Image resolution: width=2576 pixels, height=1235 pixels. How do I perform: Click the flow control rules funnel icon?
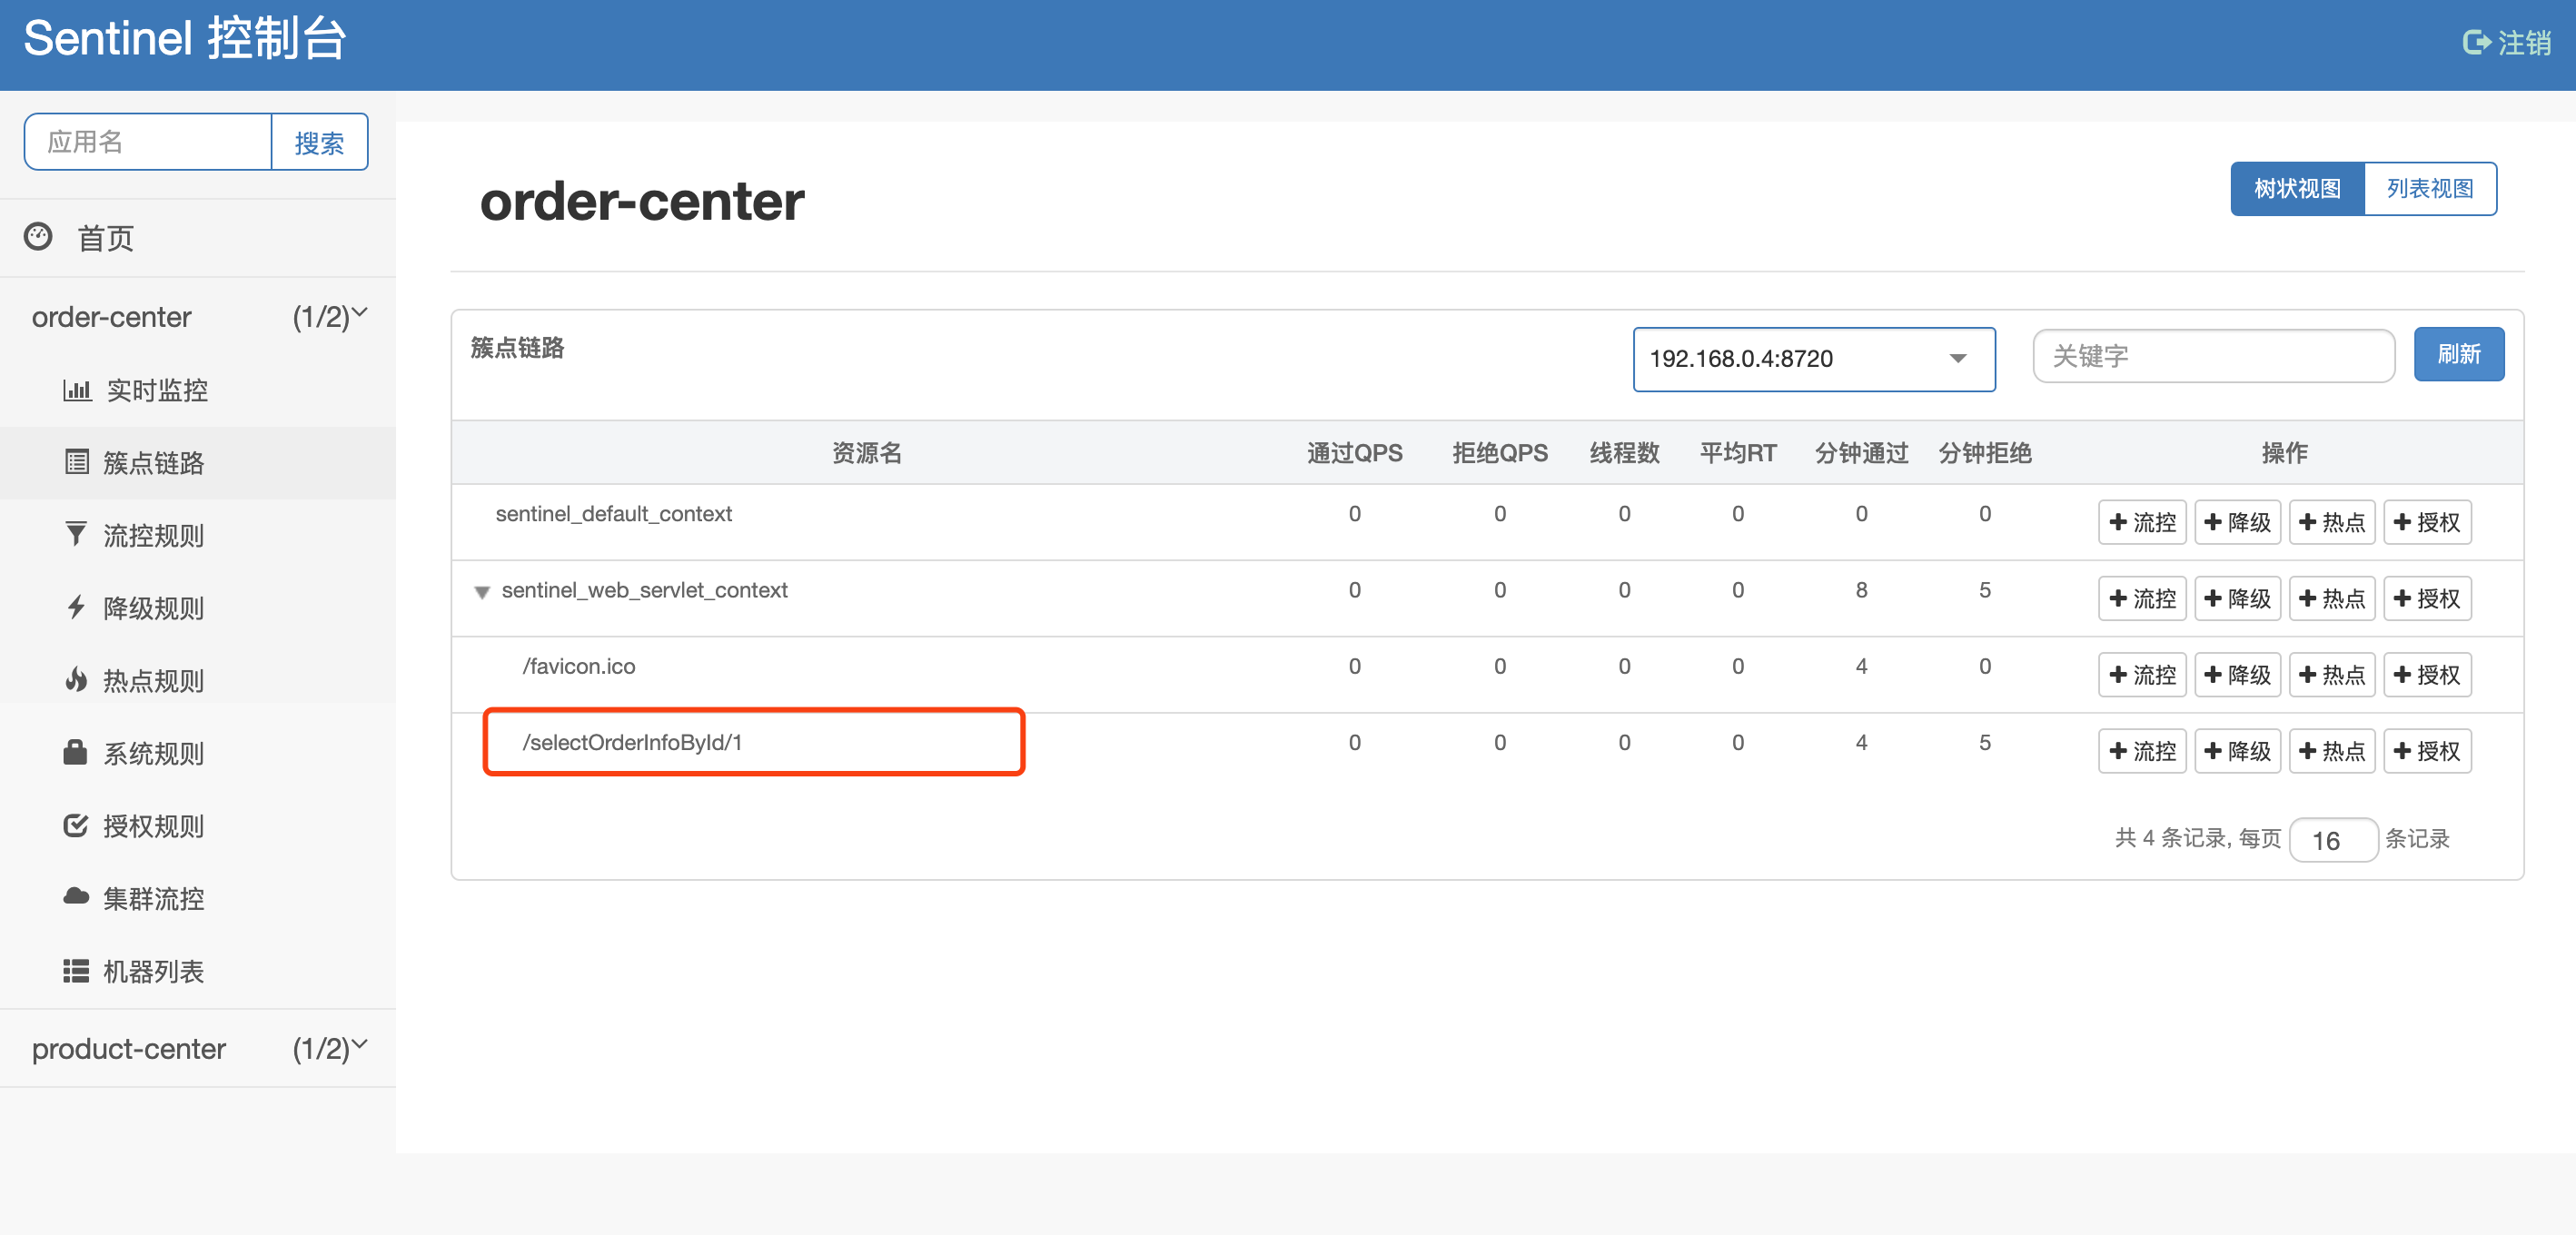[x=76, y=534]
